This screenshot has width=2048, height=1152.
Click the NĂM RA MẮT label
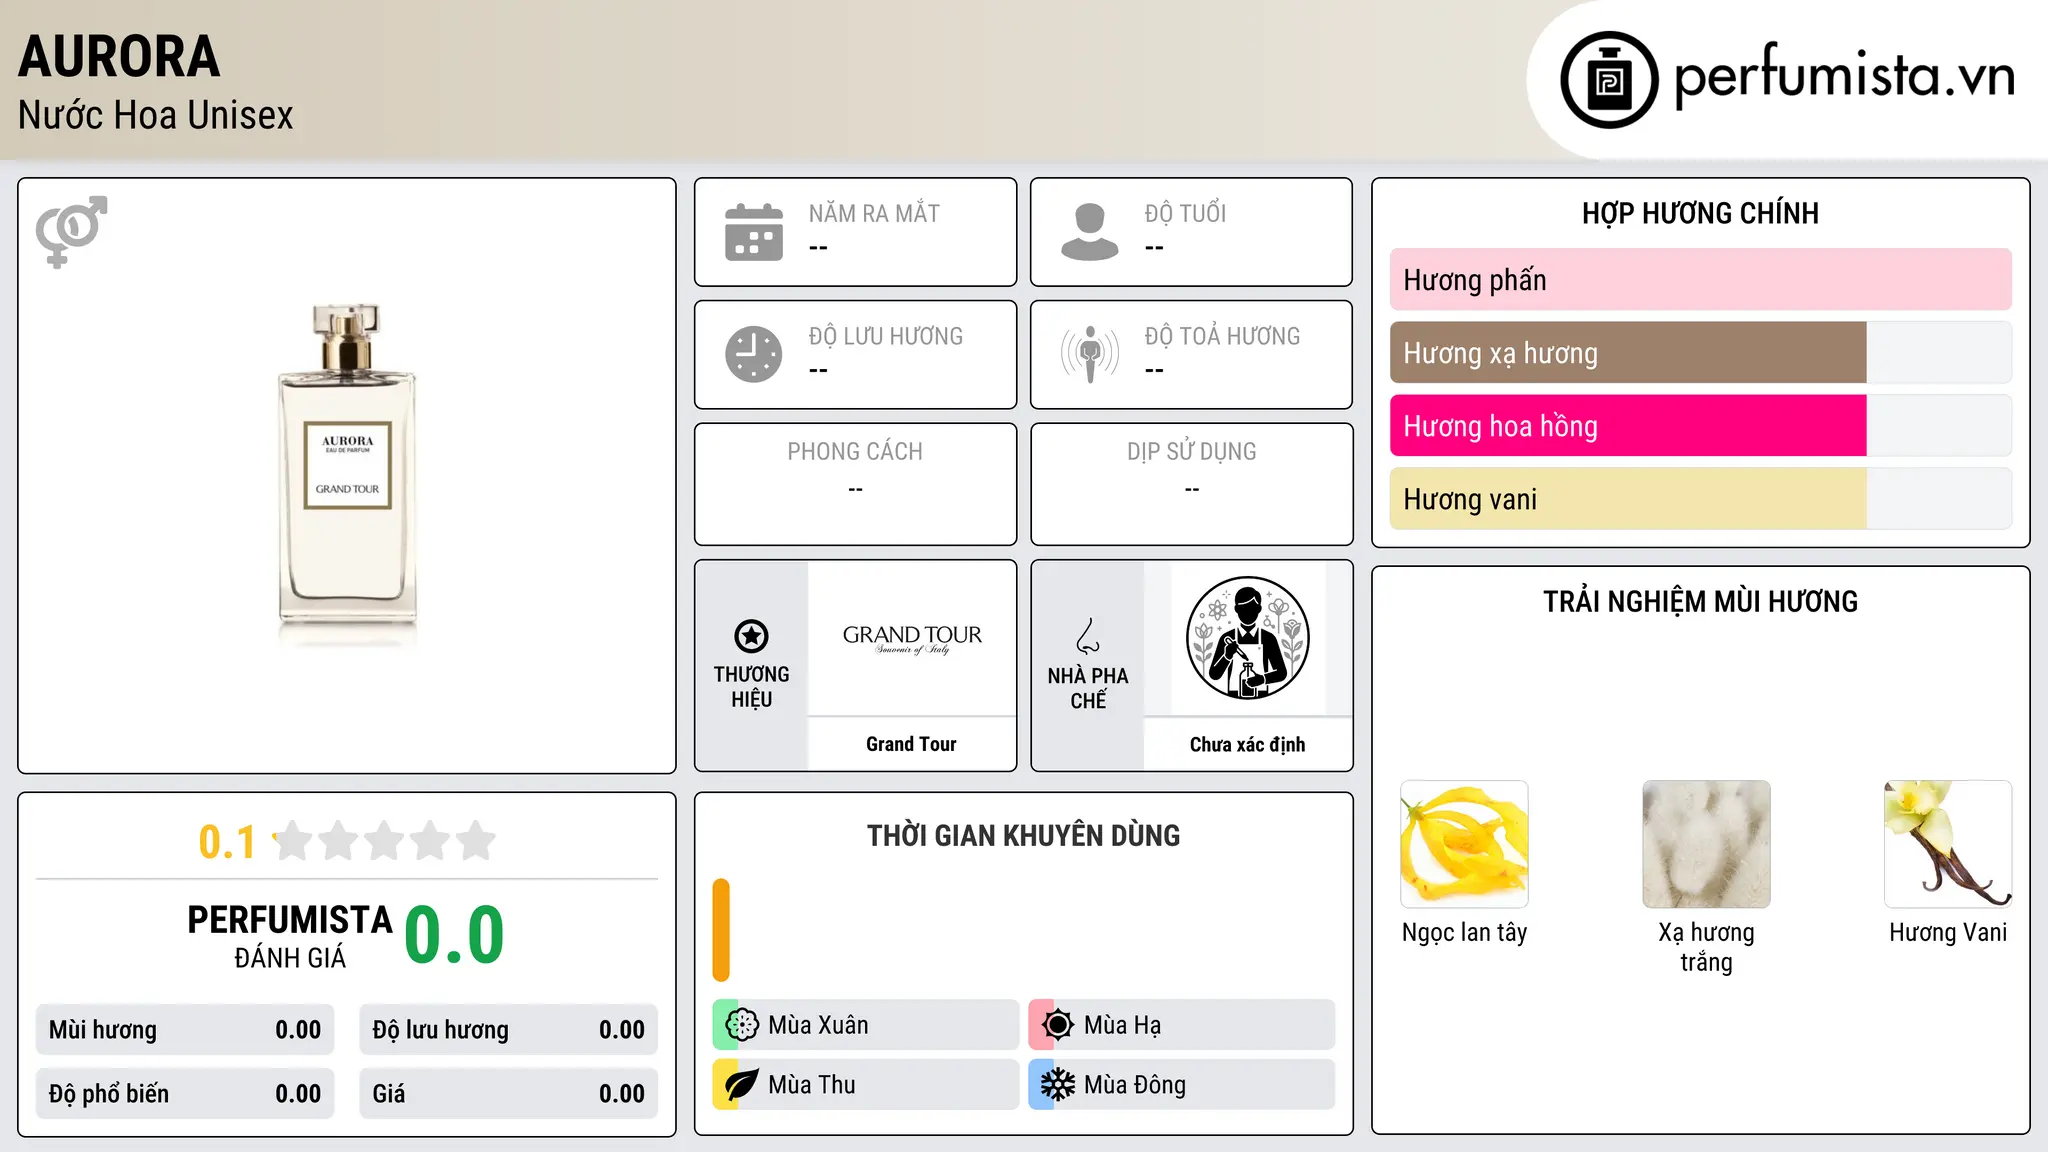click(874, 214)
